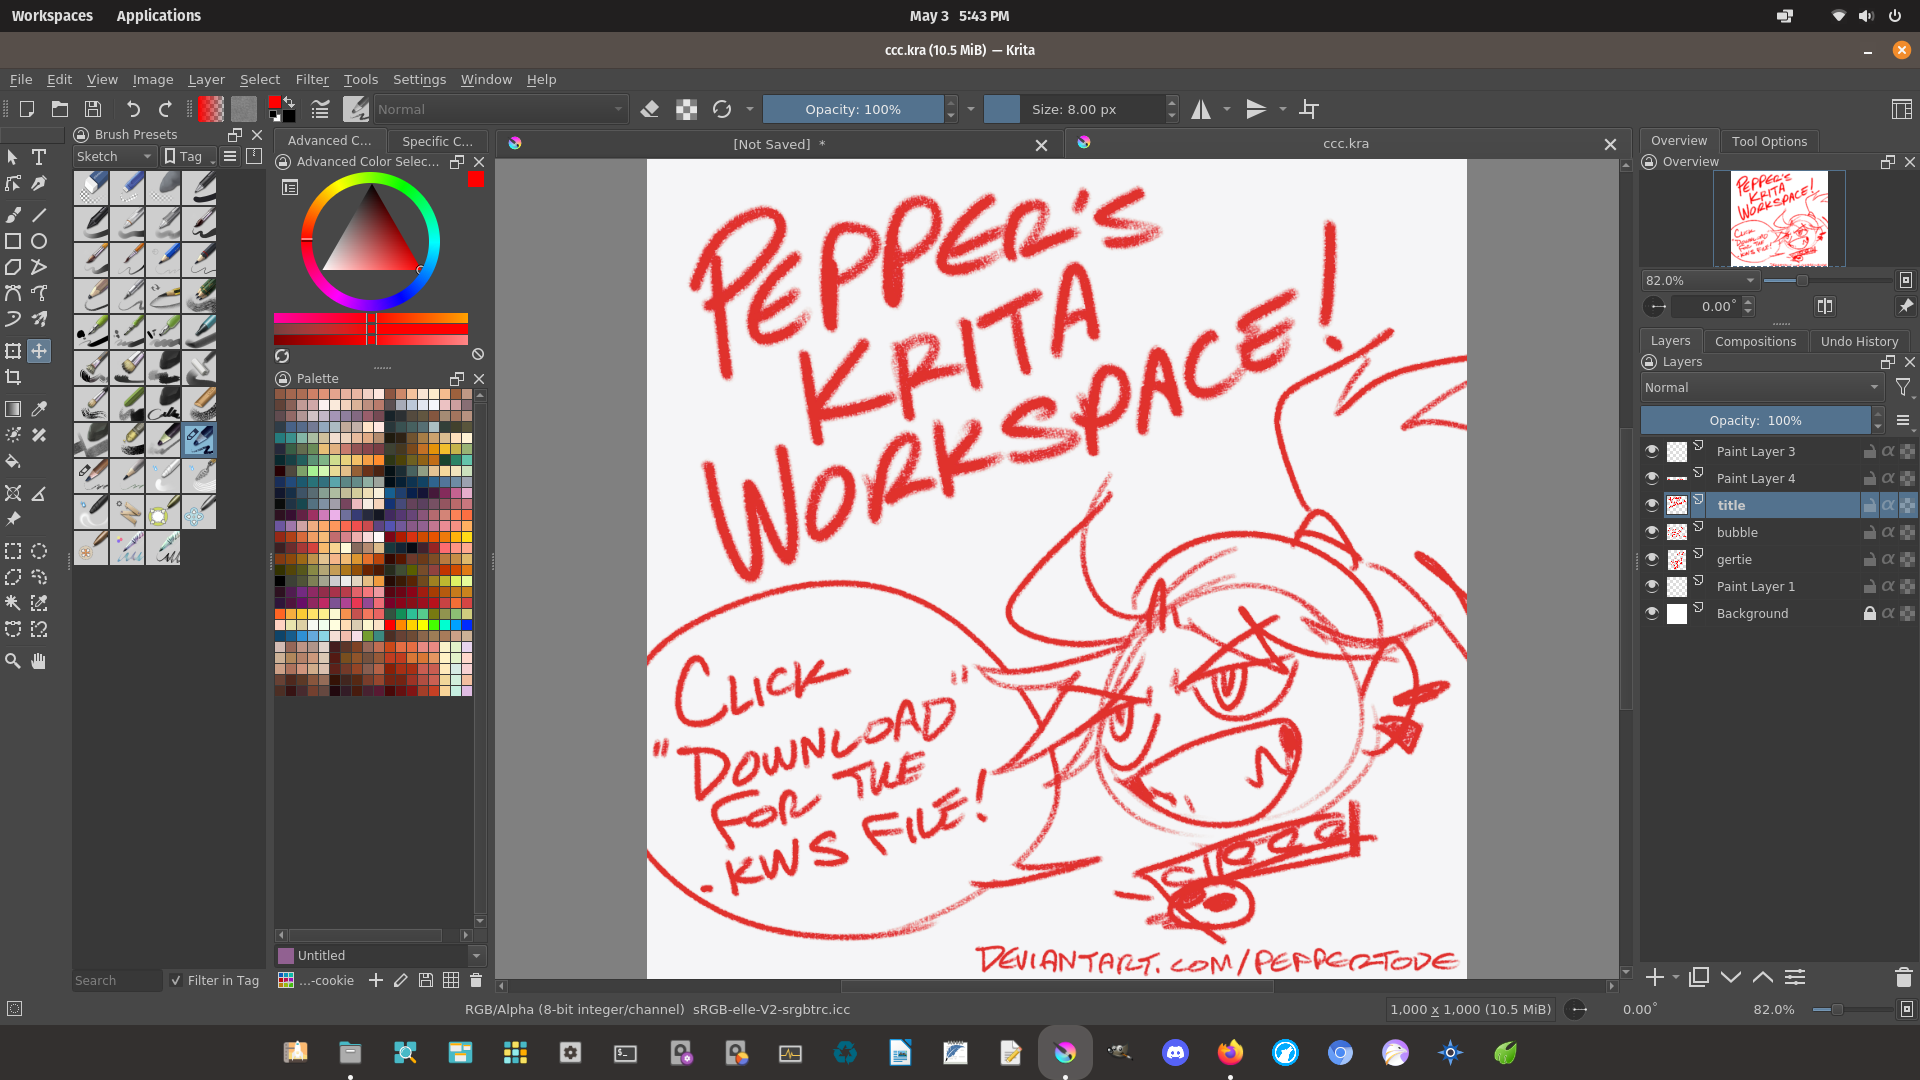Image resolution: width=1920 pixels, height=1080 pixels.
Task: Open the Tag dropdown in Brush Presets
Action: click(x=188, y=156)
